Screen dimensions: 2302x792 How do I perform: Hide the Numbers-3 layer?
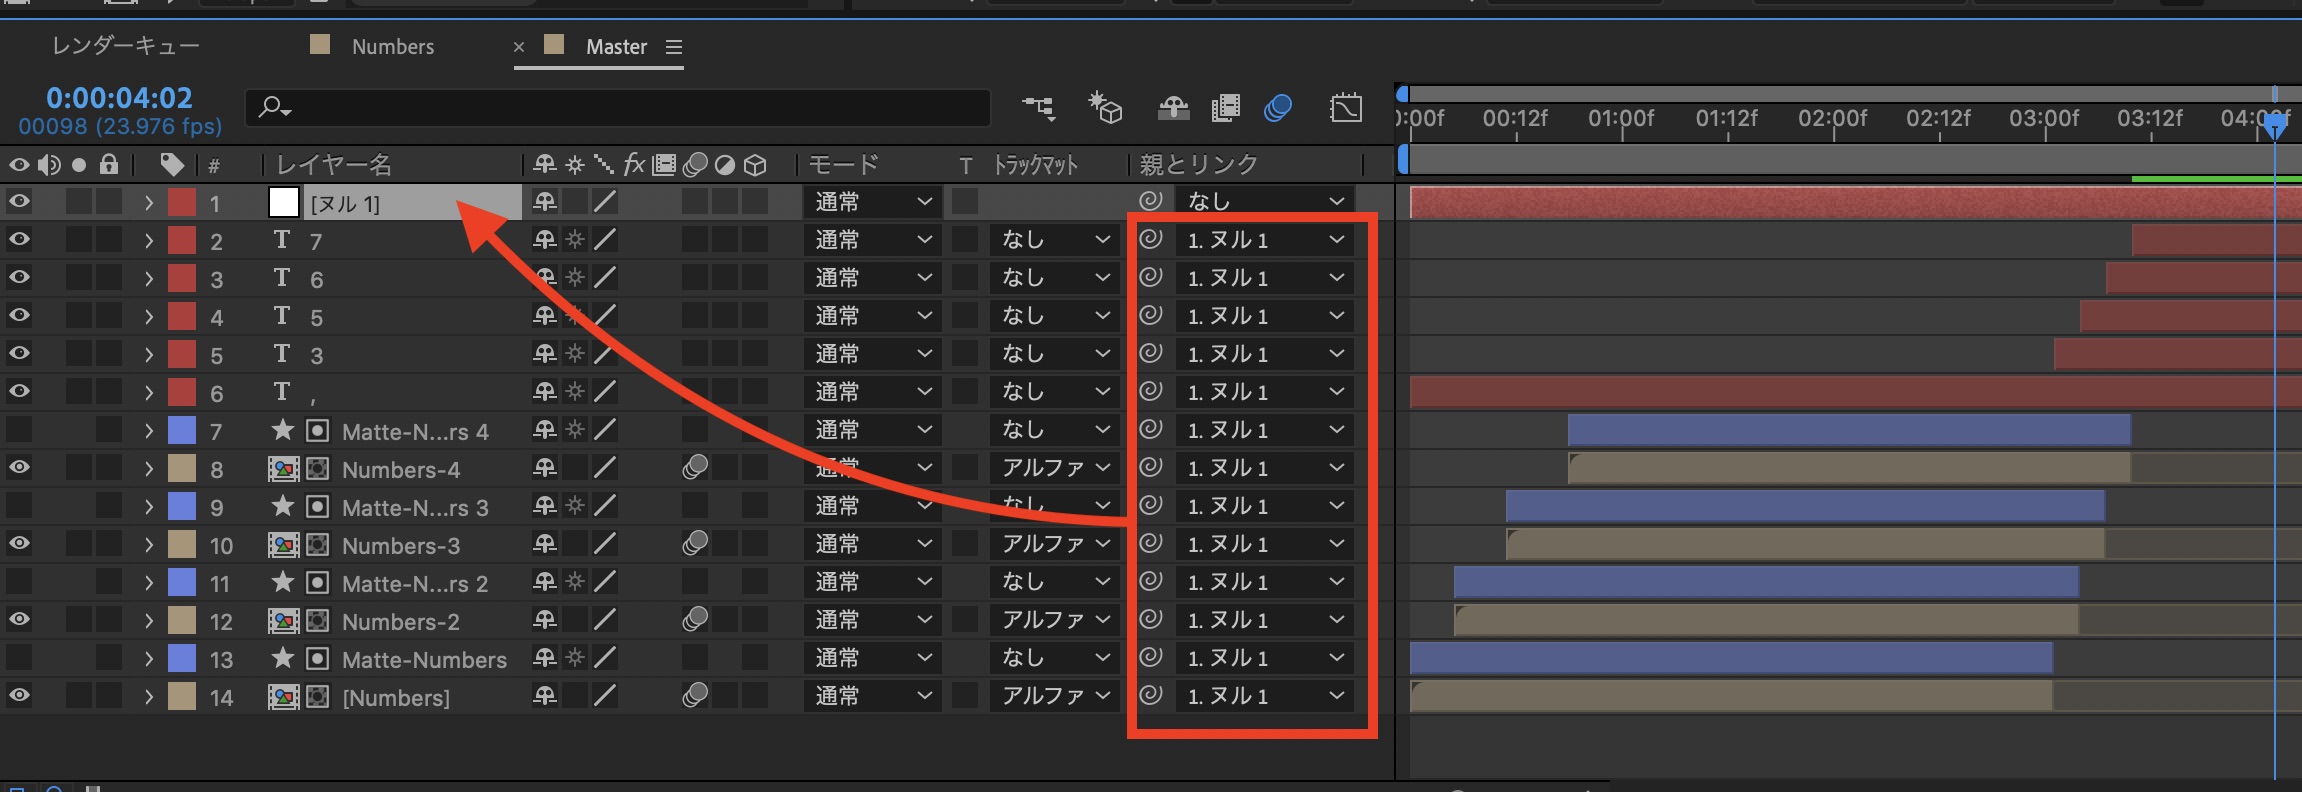[19, 543]
